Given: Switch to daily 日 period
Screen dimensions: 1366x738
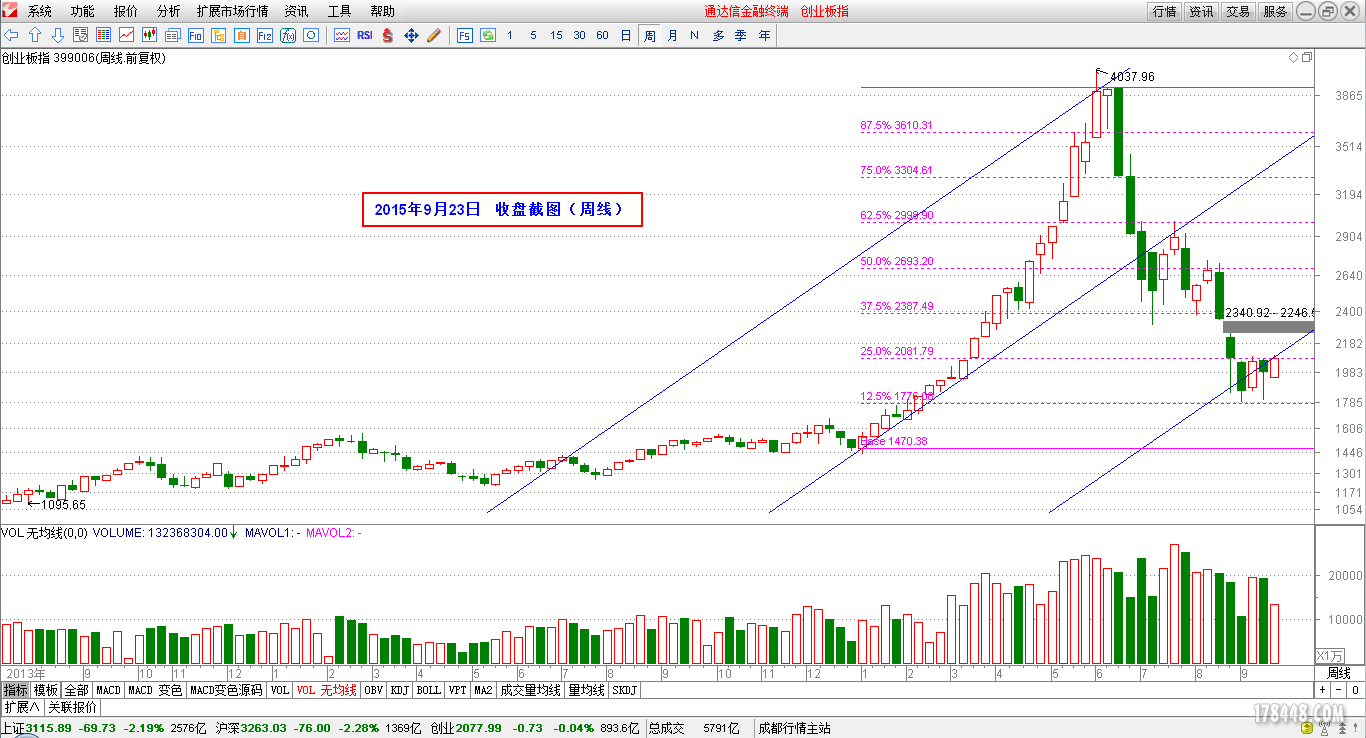Looking at the screenshot, I should (626, 35).
